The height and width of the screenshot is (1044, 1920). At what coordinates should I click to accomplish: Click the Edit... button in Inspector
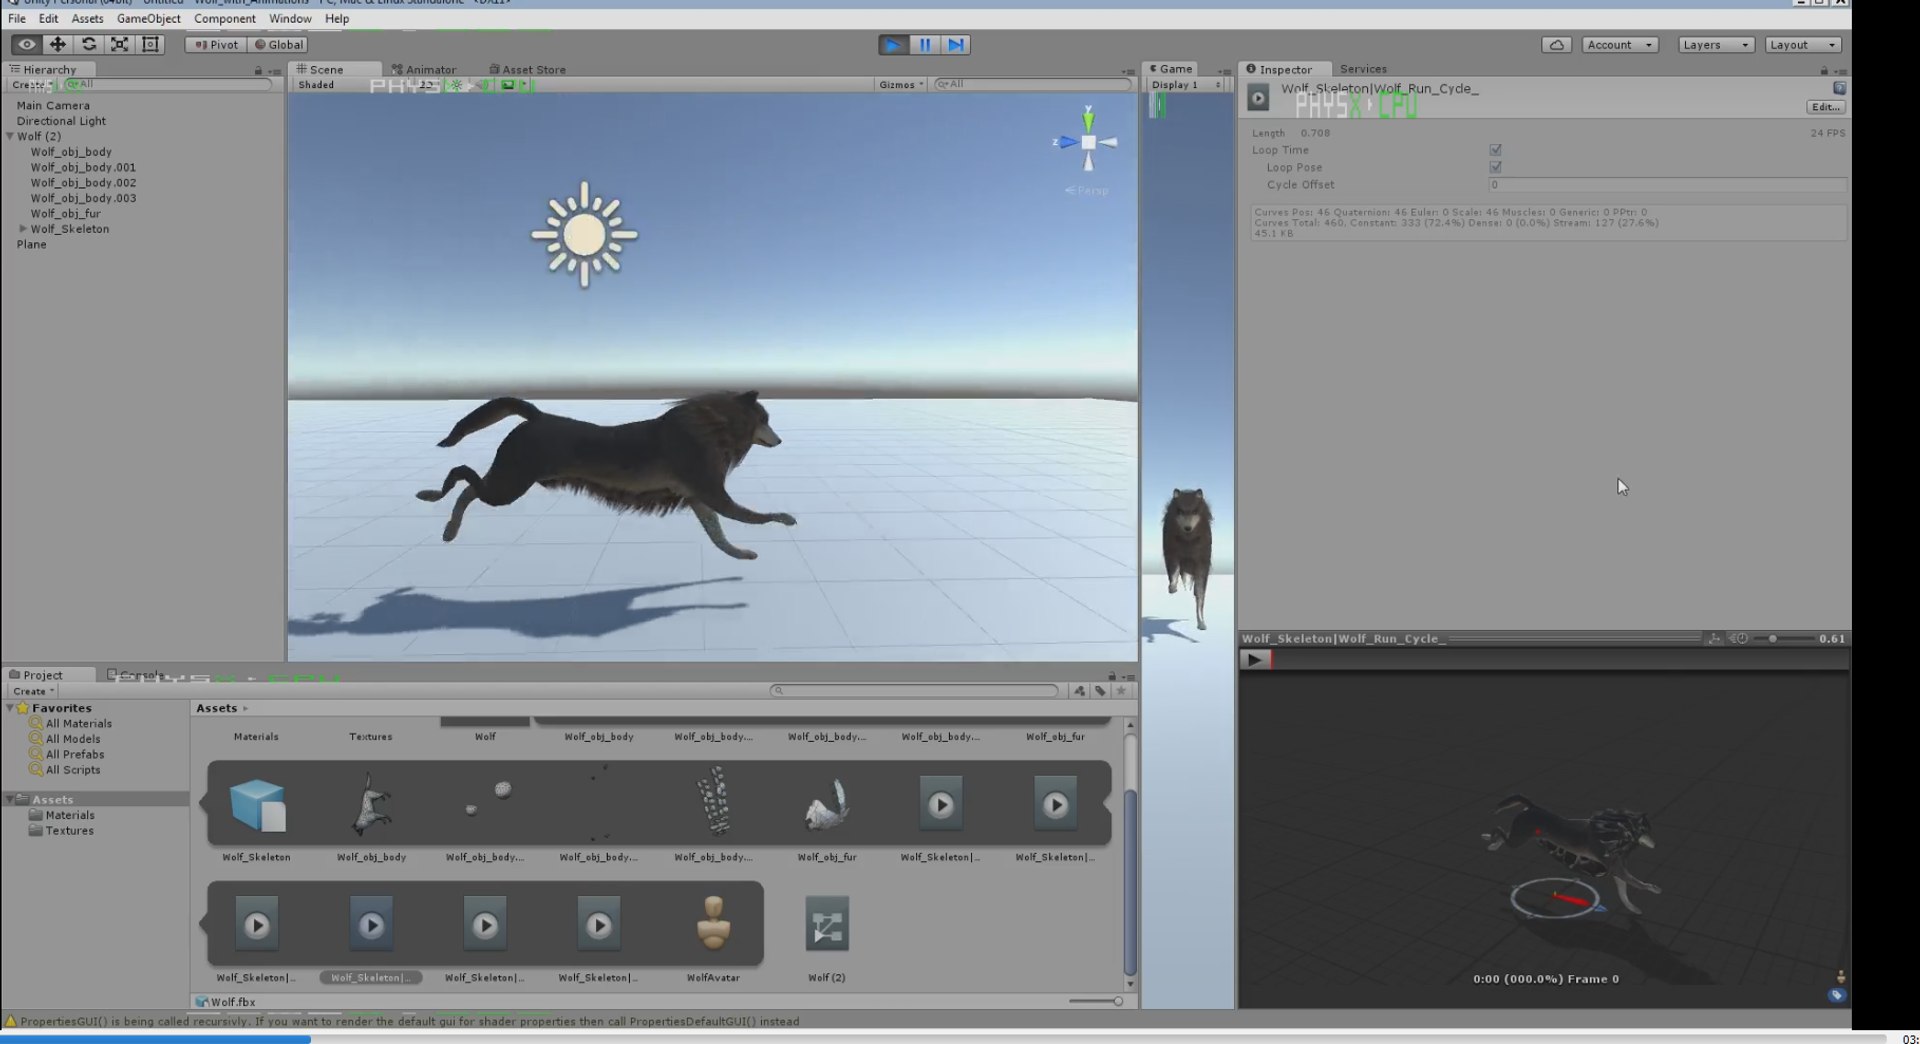1825,107
